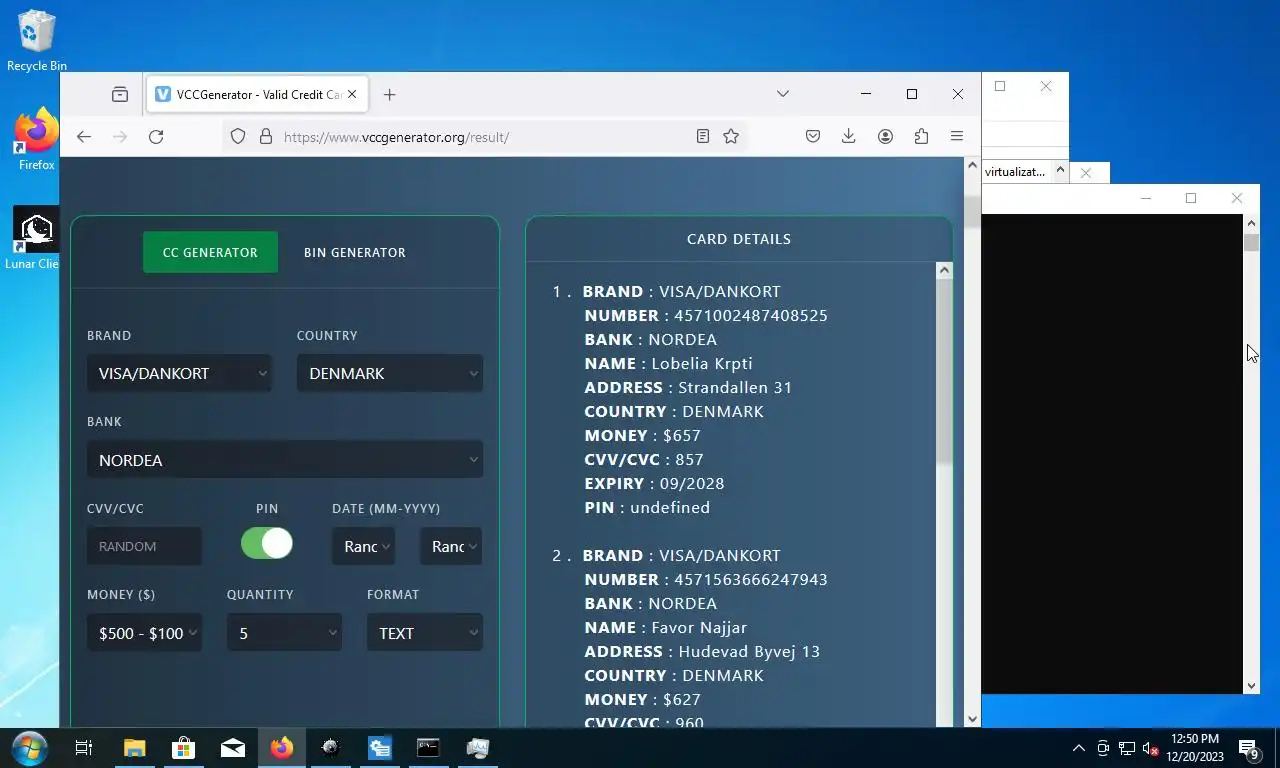
Task: Open the command prompt taskbar icon
Action: (428, 748)
